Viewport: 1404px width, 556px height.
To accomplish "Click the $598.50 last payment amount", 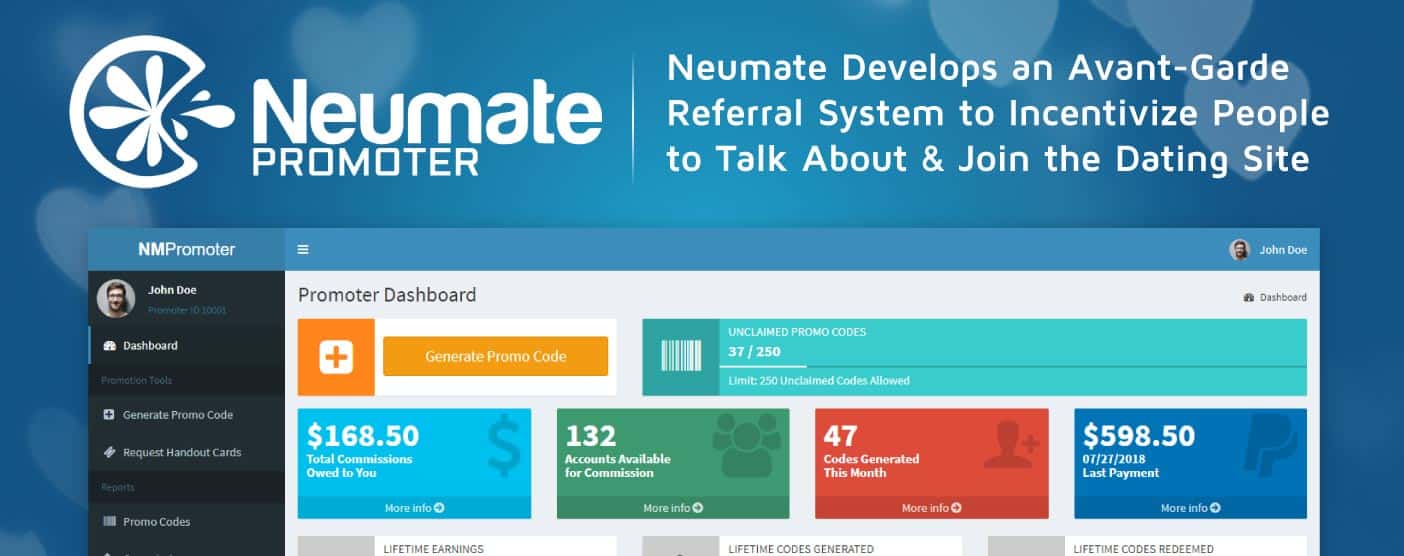I will [x=1139, y=436].
